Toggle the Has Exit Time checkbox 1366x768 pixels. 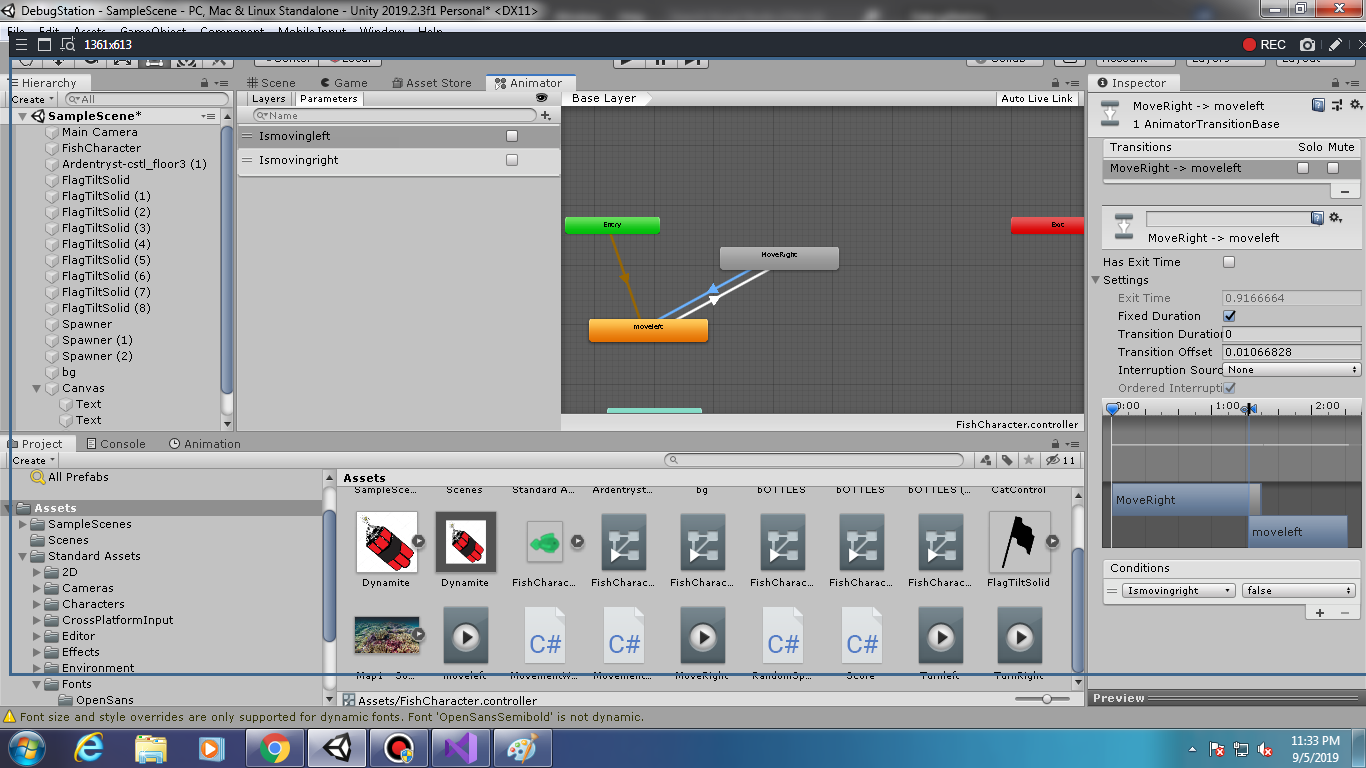pos(1229,262)
